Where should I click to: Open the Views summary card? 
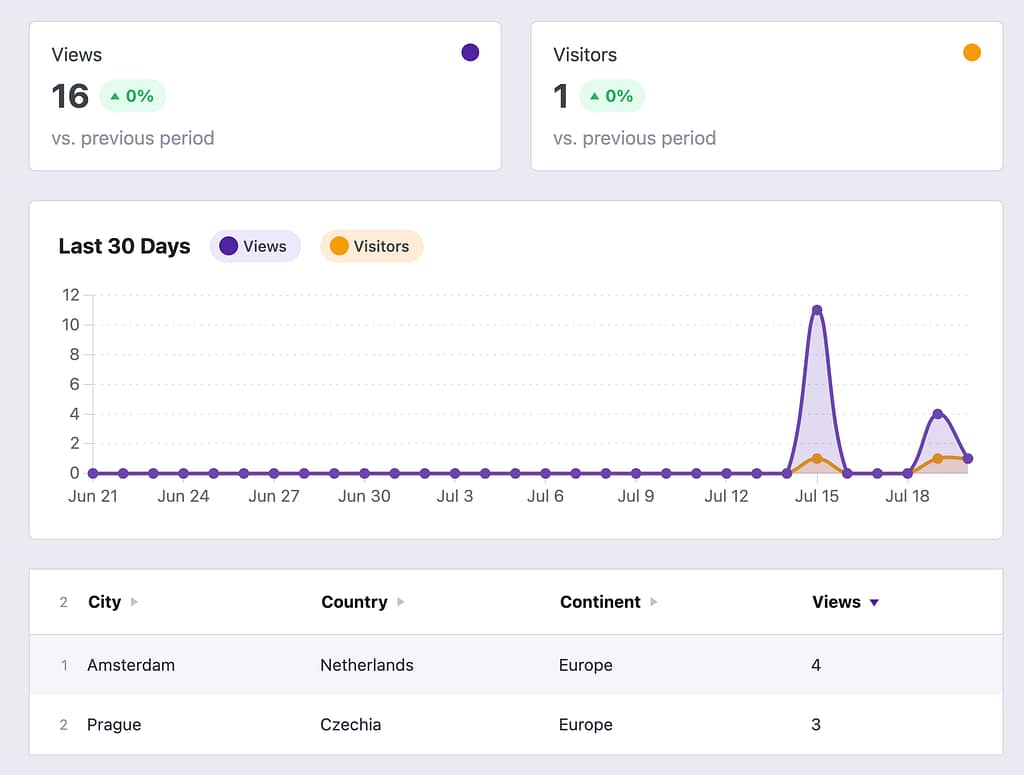tap(265, 96)
